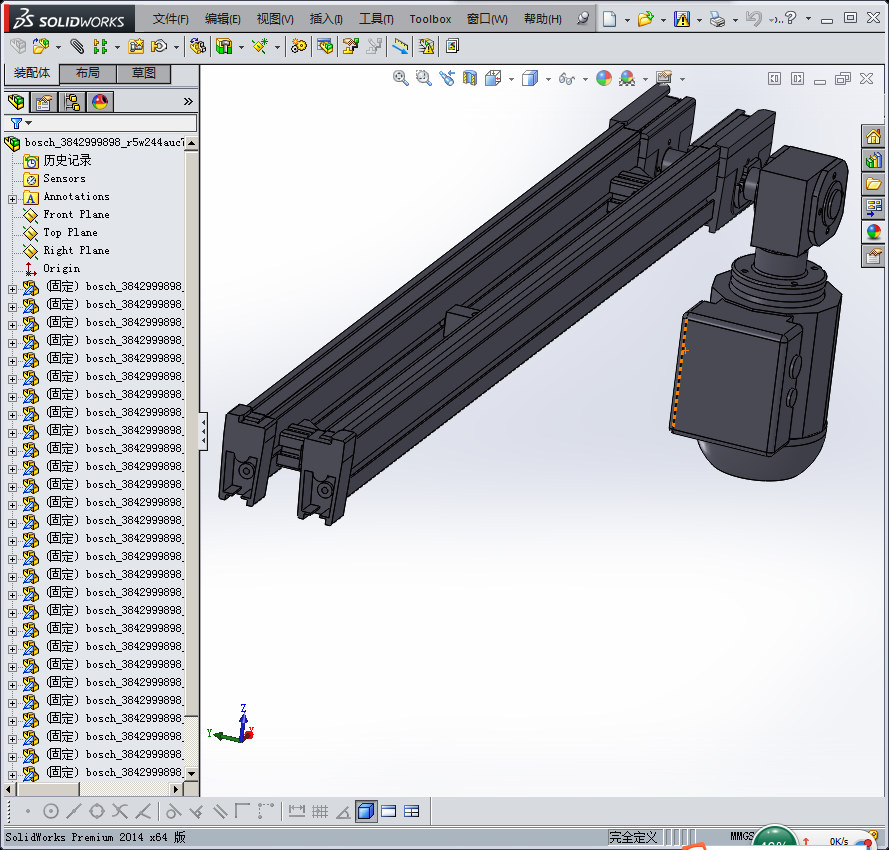889x850 pixels.
Task: Switch to the 布局 tab
Action: tap(88, 73)
